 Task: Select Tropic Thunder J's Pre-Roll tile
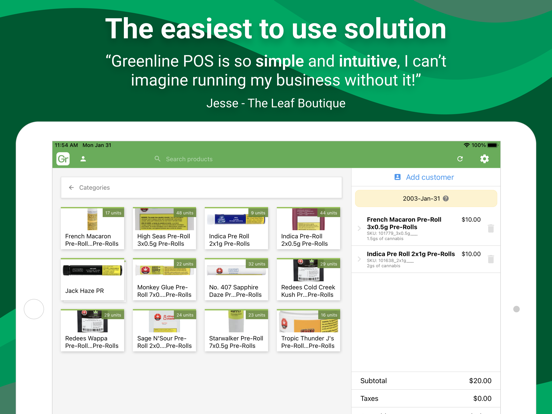308,330
